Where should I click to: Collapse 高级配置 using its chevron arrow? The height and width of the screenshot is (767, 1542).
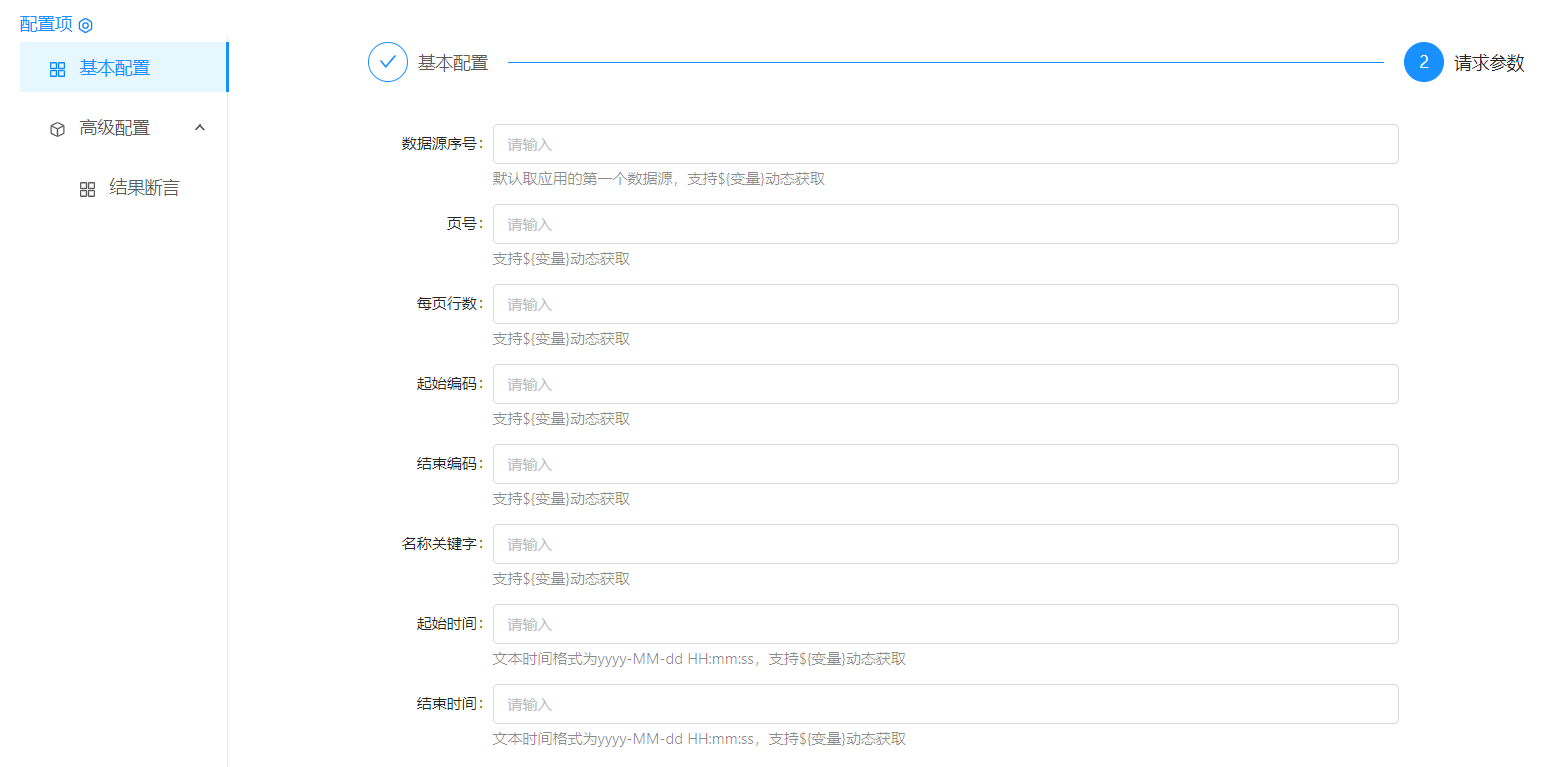pos(200,128)
